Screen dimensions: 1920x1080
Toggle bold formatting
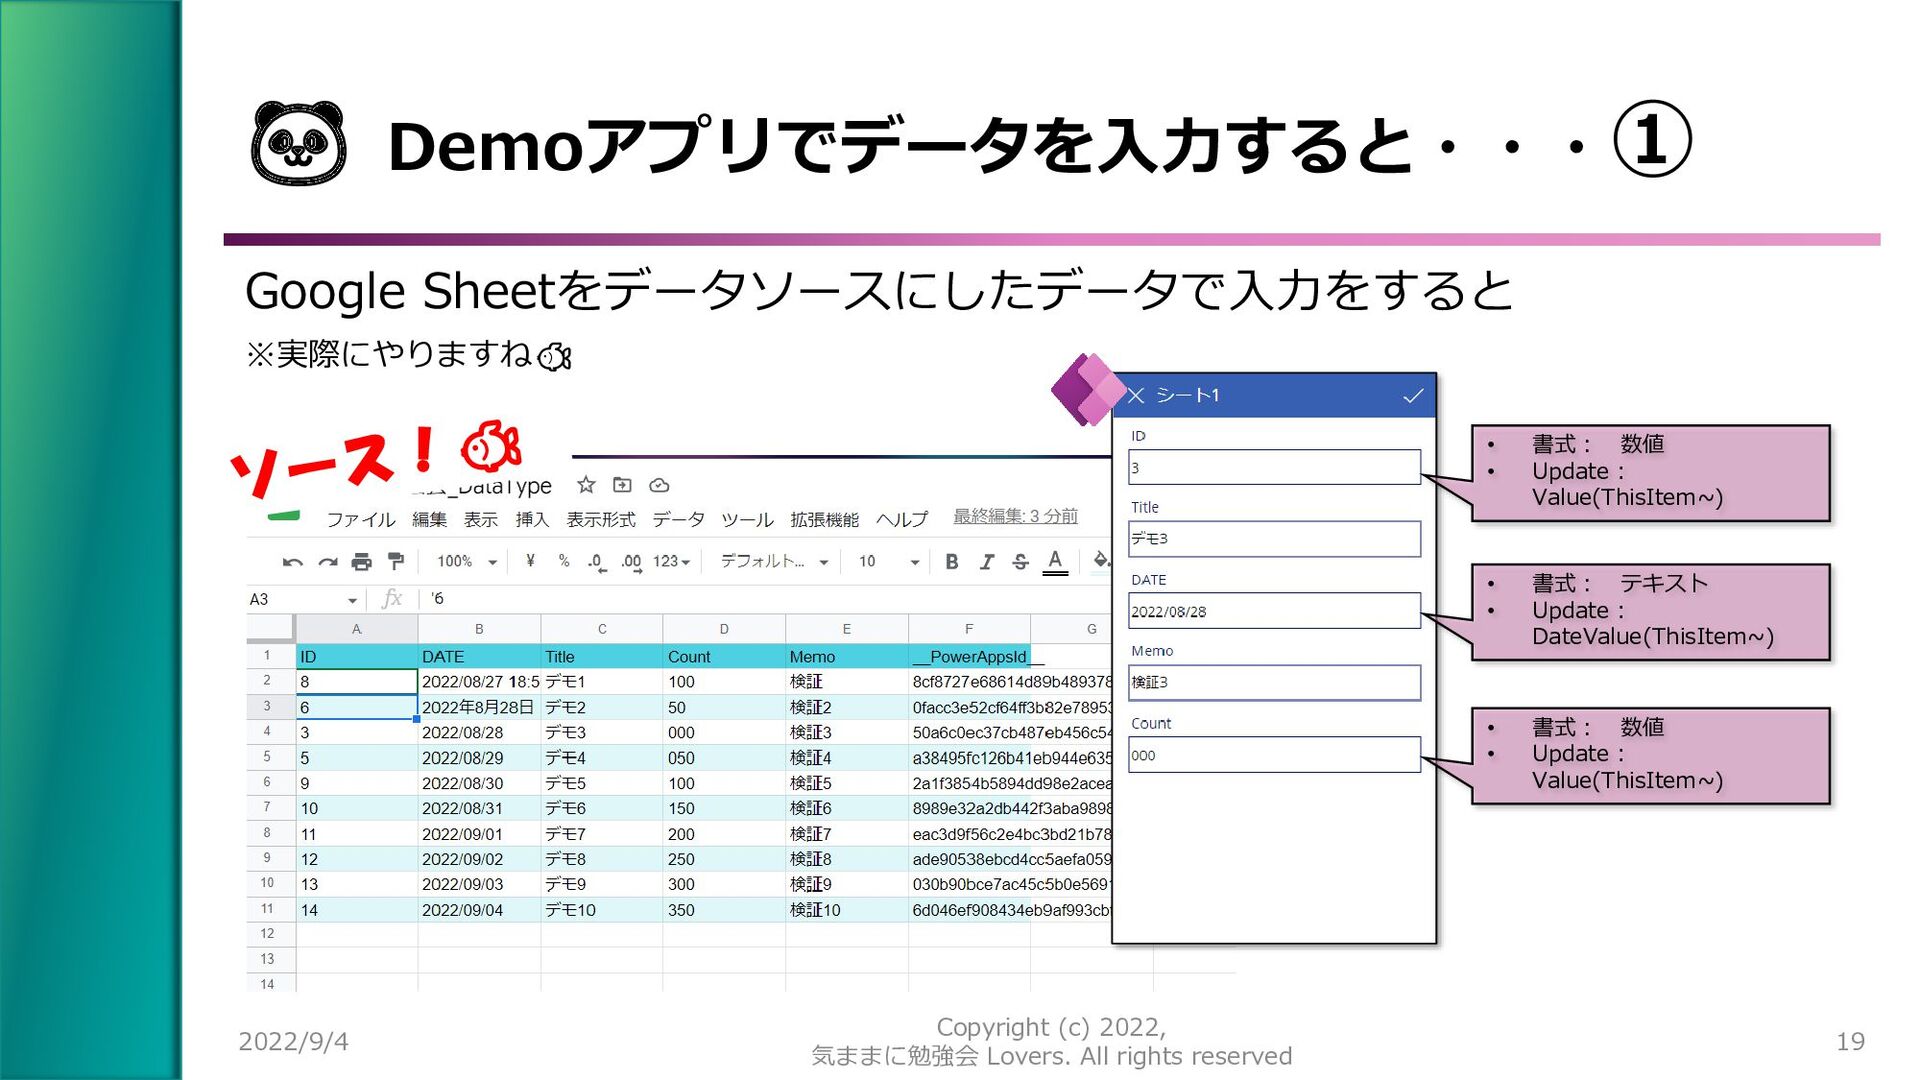tap(952, 562)
